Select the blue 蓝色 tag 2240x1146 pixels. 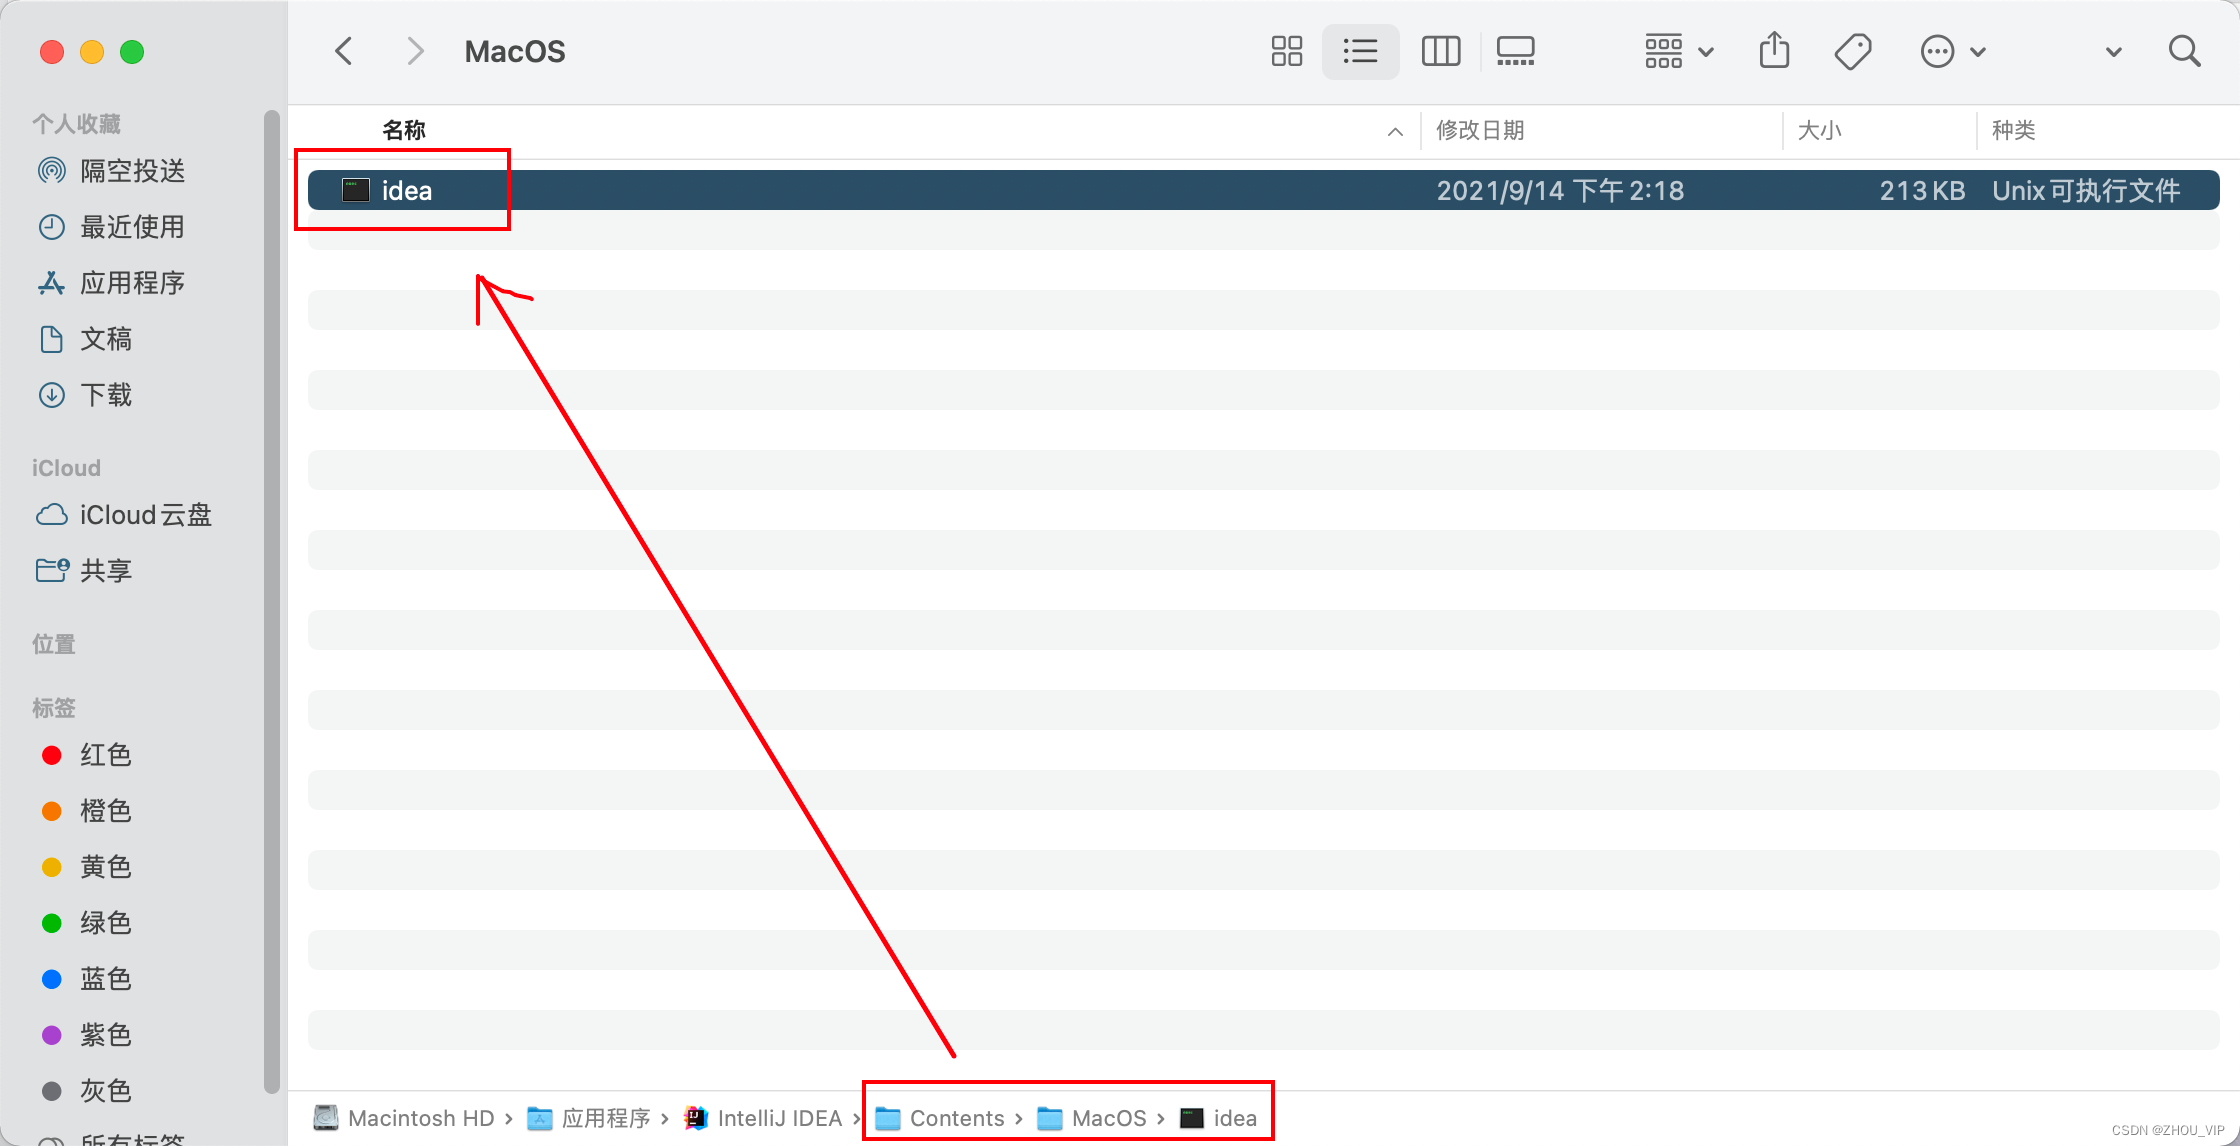[104, 979]
